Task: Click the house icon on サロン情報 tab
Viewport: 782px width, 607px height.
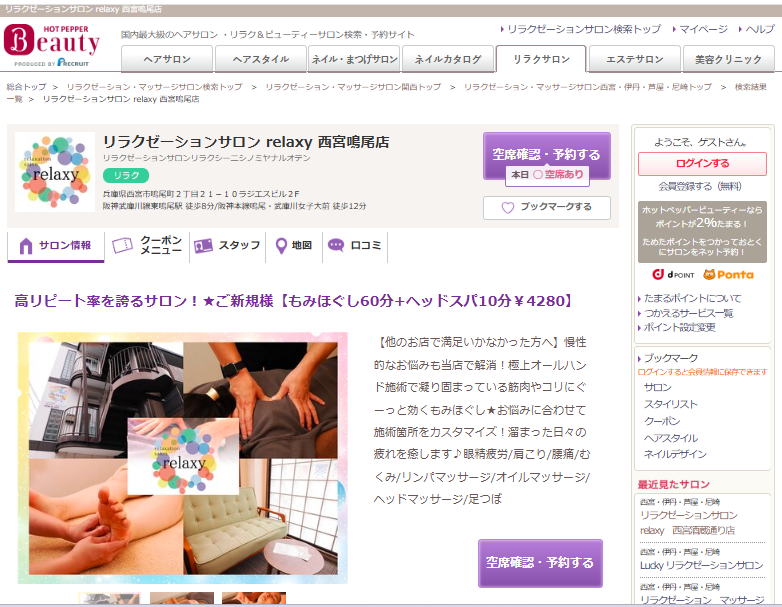Action: [26, 245]
